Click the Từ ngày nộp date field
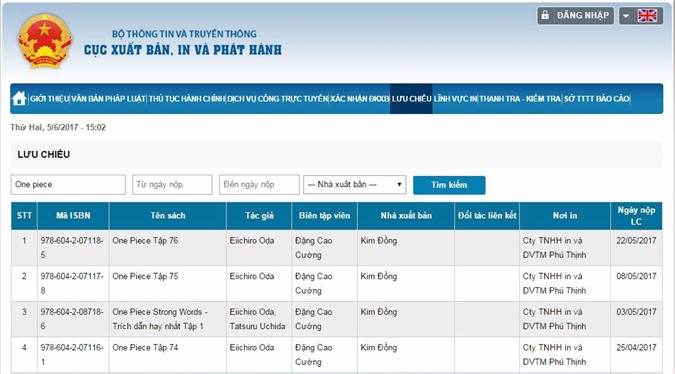Image resolution: width=675 pixels, height=374 pixels. [x=172, y=185]
